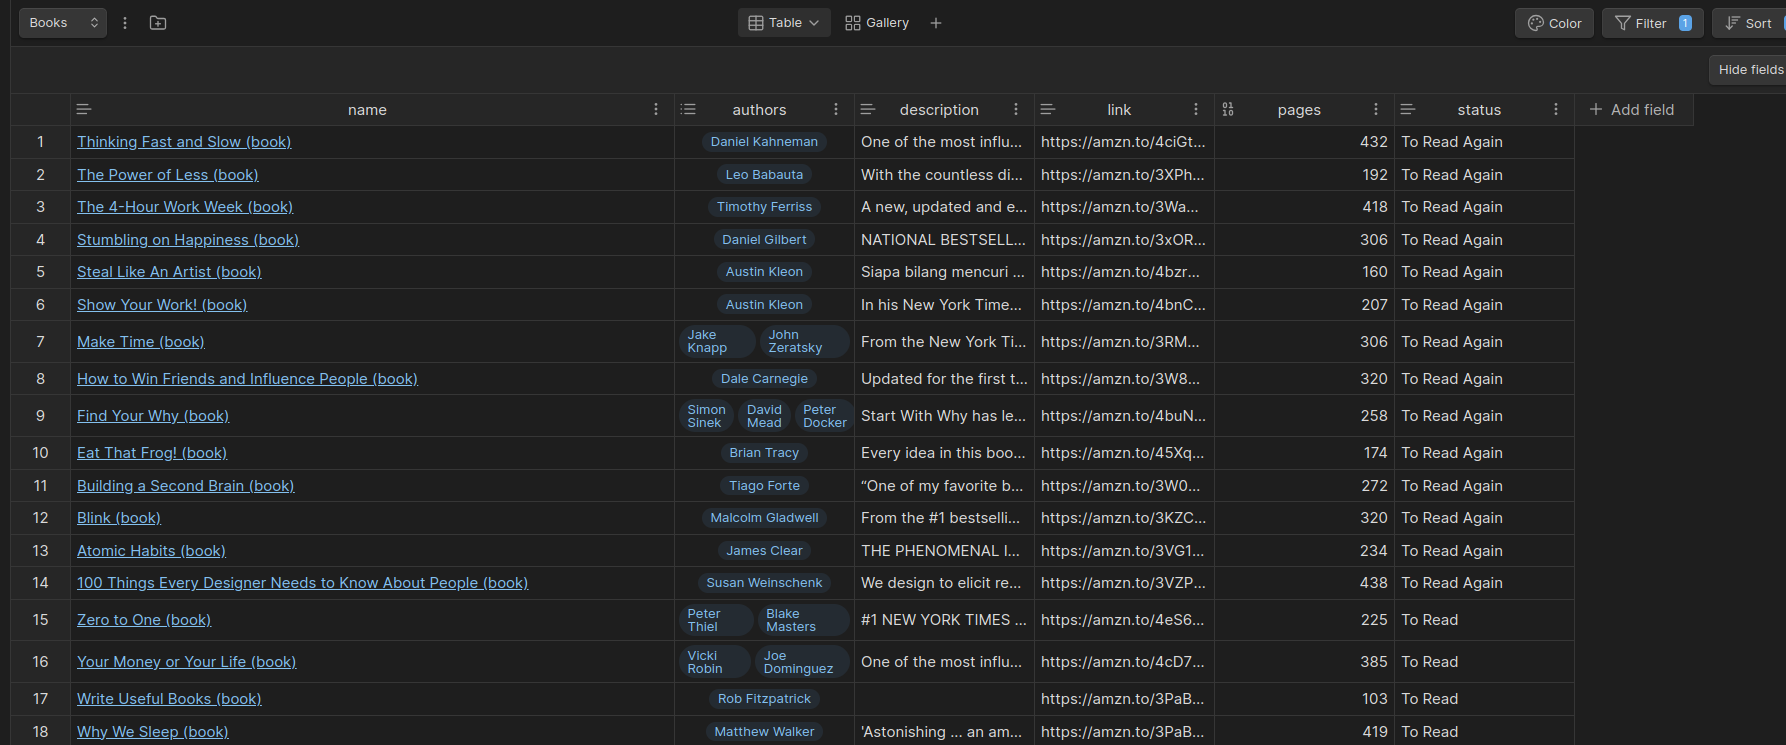Screen dimensions: 1786x745
Task: Click the gallery grid icon in Gallery tab
Action: pyautogui.click(x=853, y=23)
